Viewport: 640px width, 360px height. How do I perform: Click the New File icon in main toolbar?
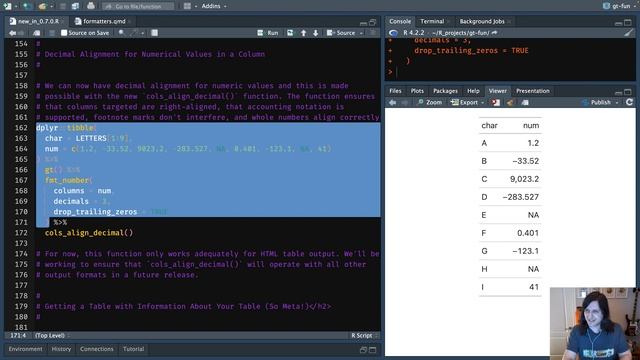[7, 6]
